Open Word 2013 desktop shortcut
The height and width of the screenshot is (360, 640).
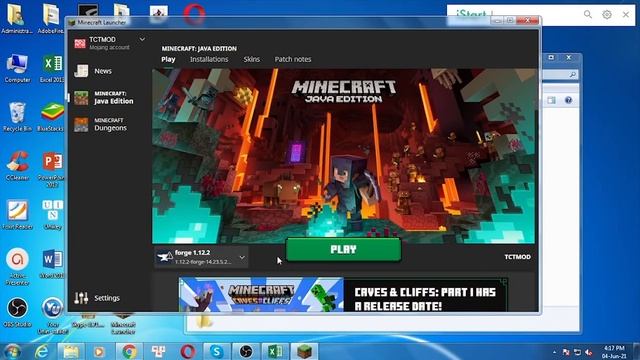tap(52, 264)
